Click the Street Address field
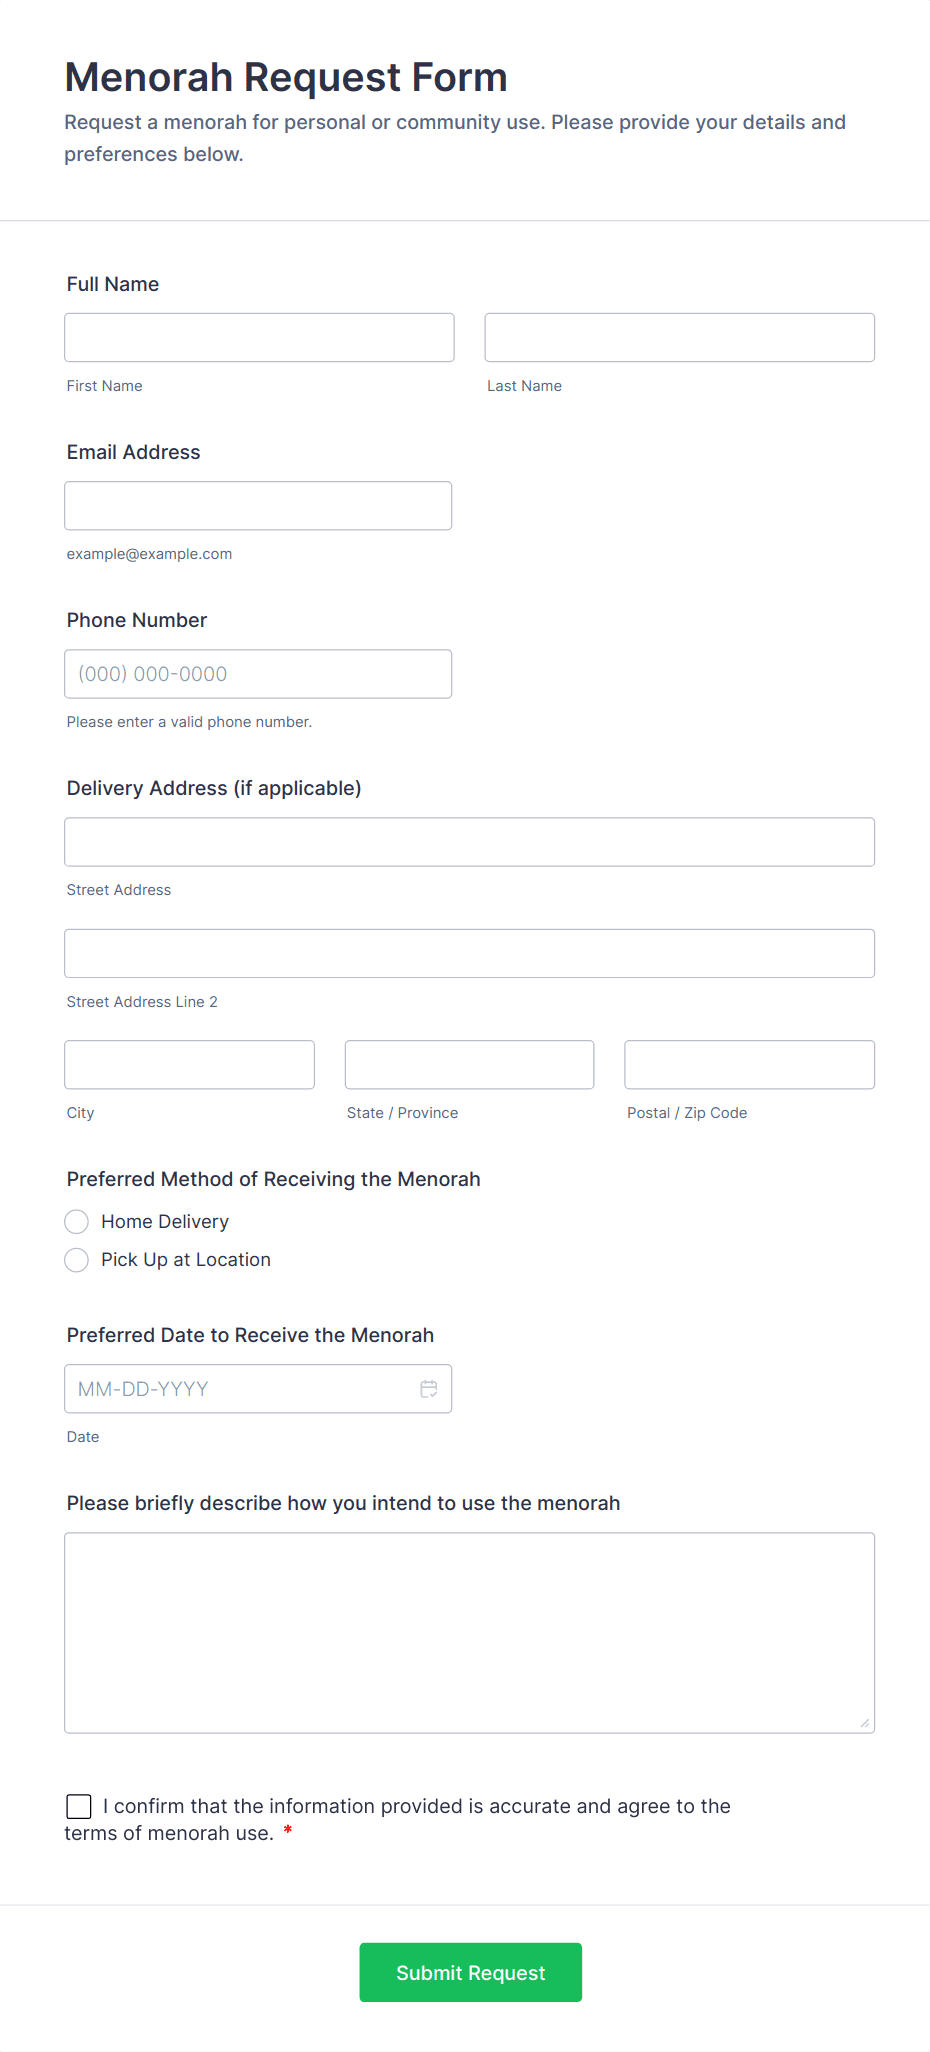The image size is (930, 2052). click(469, 842)
